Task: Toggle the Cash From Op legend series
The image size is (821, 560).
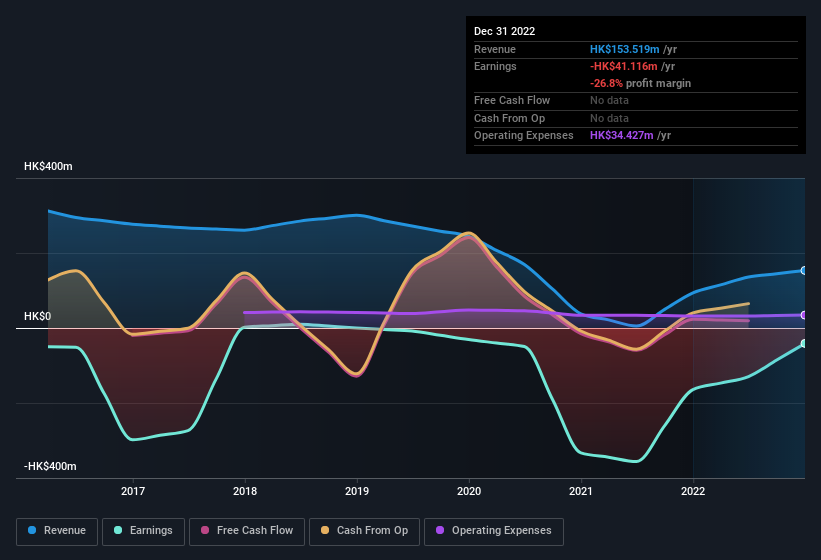Action: tap(364, 531)
